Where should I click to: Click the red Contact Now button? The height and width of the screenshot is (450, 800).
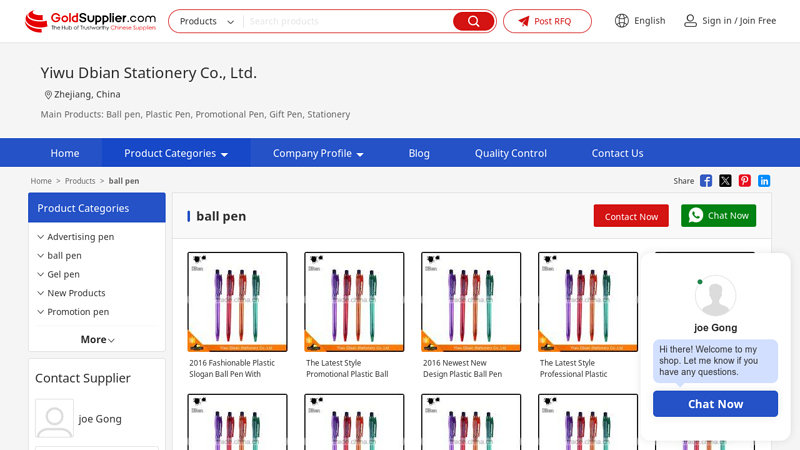[631, 216]
